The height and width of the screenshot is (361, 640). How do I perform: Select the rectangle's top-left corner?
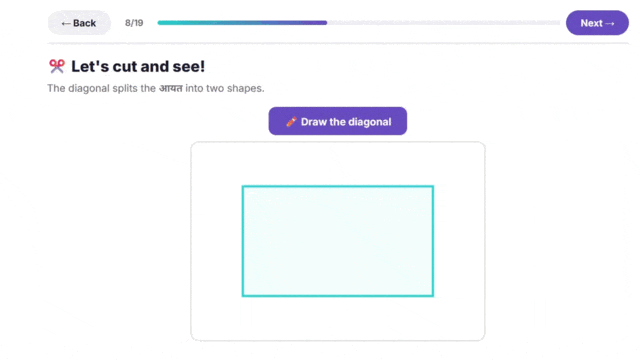click(243, 187)
